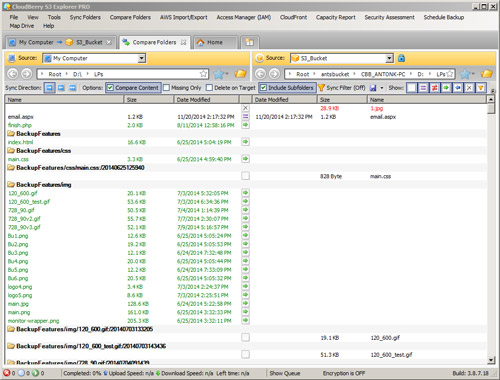Click the Sync Filter (Off) button
Viewport: 500px width, 380px height.
click(342, 88)
